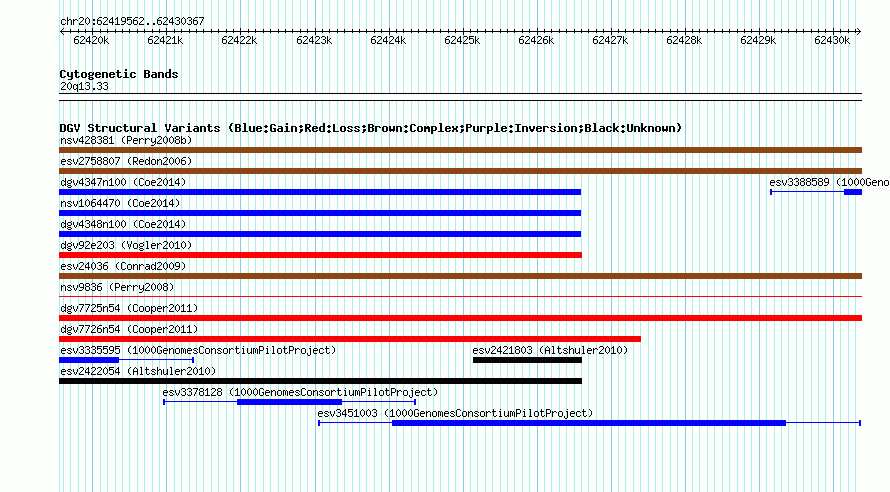Viewport: 890px width, 492px height.
Task: Open variant label dgv92e203 (Vogler2010)
Action: 126,245
